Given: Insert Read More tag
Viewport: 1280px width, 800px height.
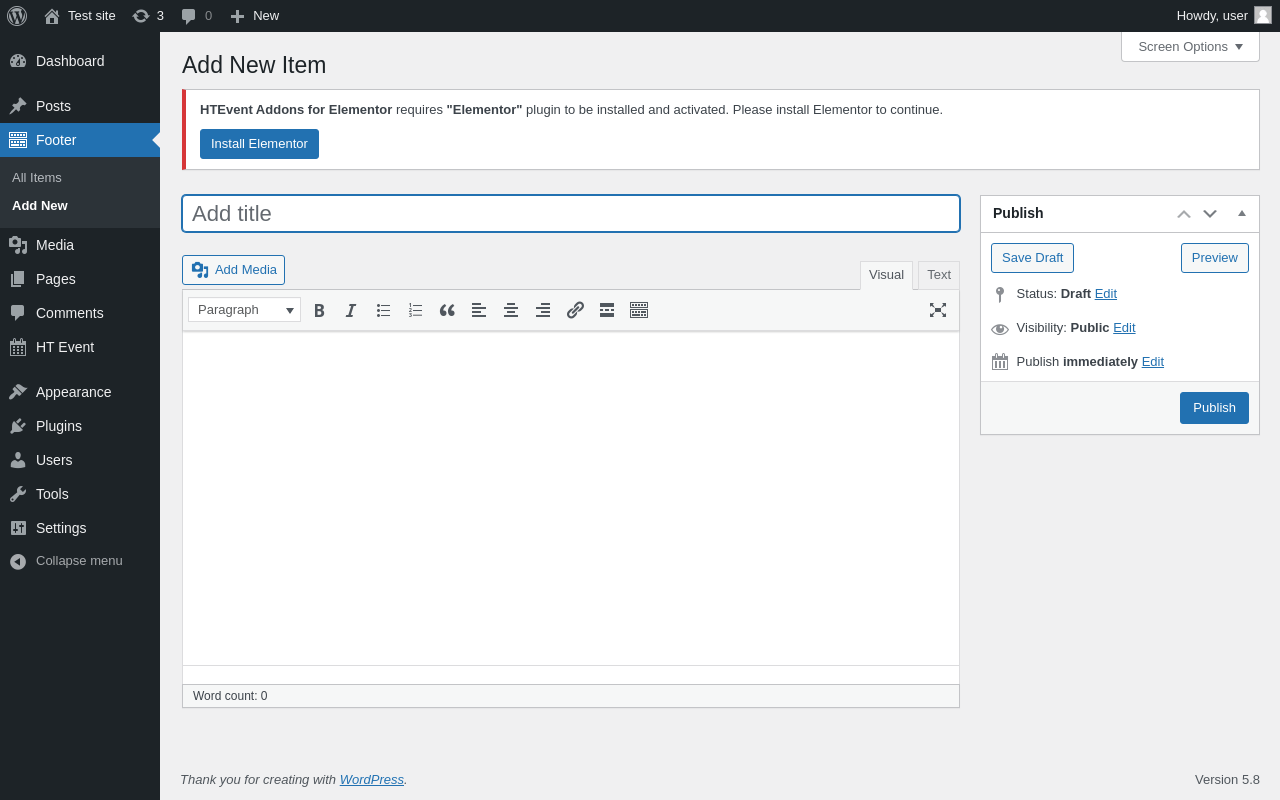Looking at the screenshot, I should tap(607, 310).
